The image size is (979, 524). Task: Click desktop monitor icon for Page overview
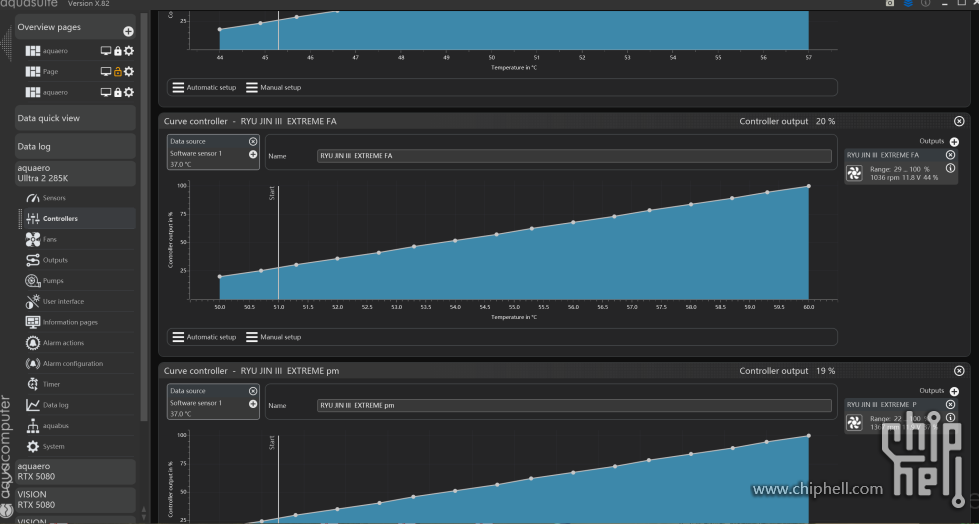(x=106, y=71)
